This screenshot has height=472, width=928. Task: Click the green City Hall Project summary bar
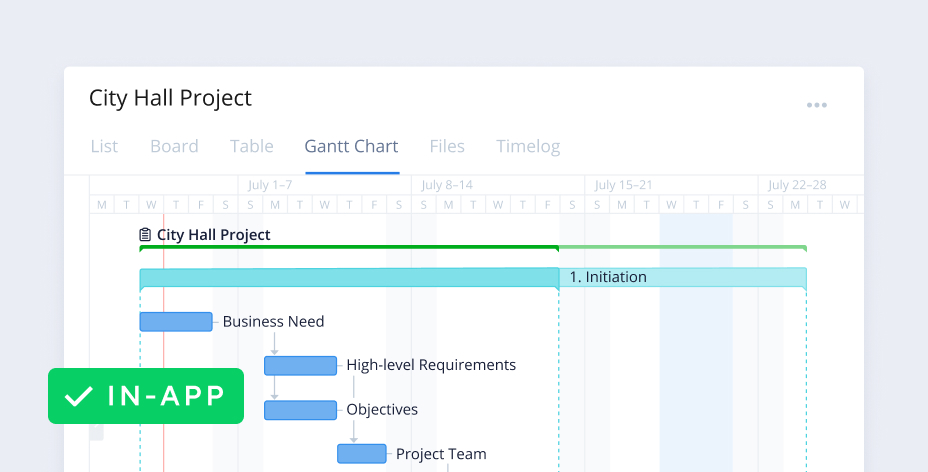[x=472, y=248]
